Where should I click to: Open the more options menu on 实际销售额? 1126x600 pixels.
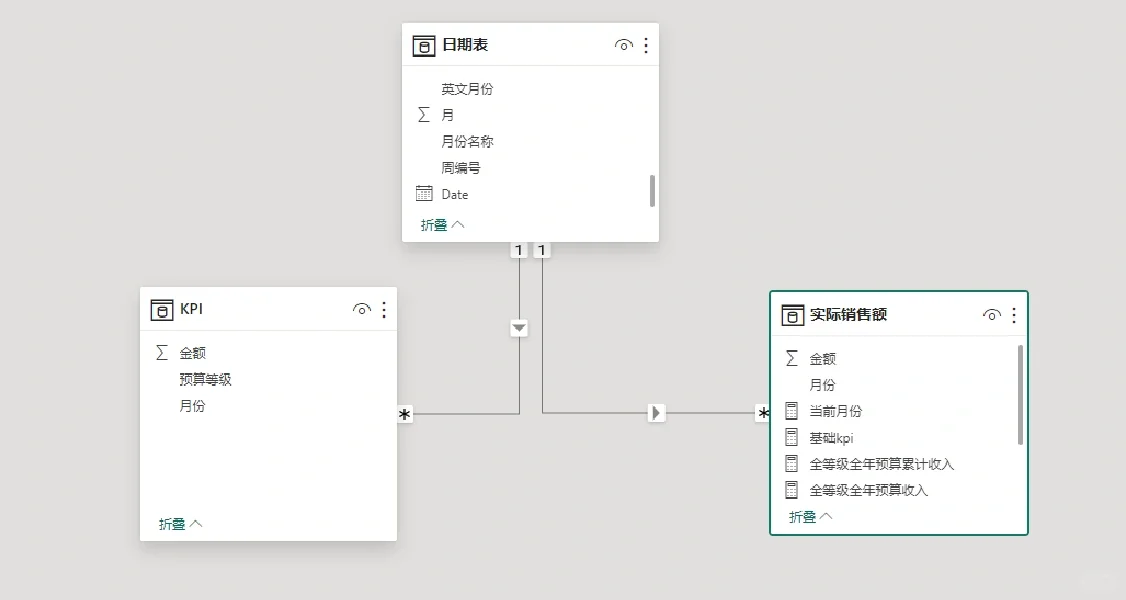[1014, 314]
